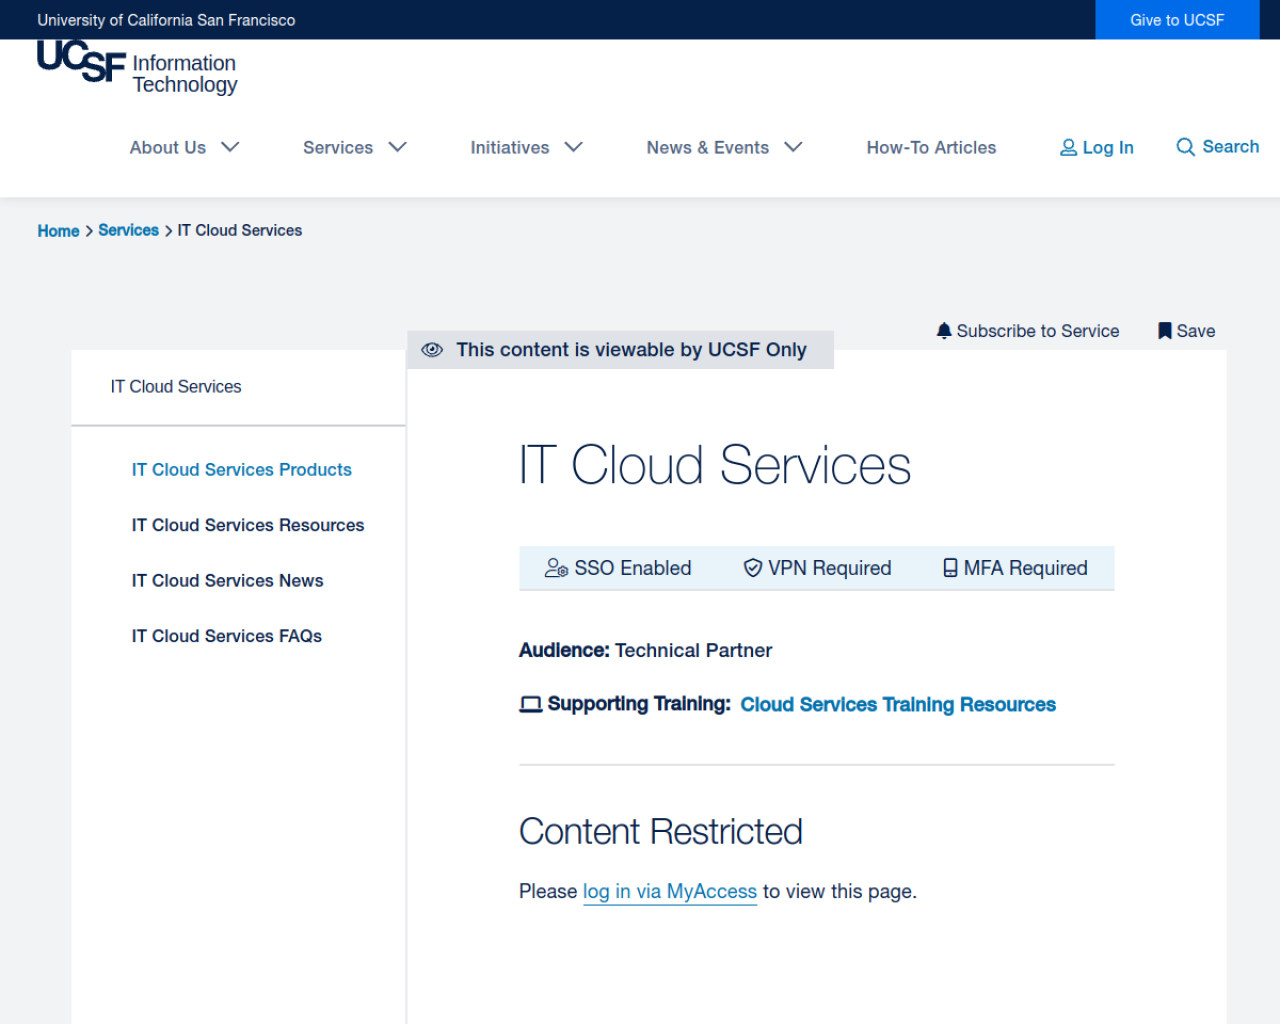Click the SSO Enabled user icon
Screen dimensions: 1280x1024
tap(556, 568)
